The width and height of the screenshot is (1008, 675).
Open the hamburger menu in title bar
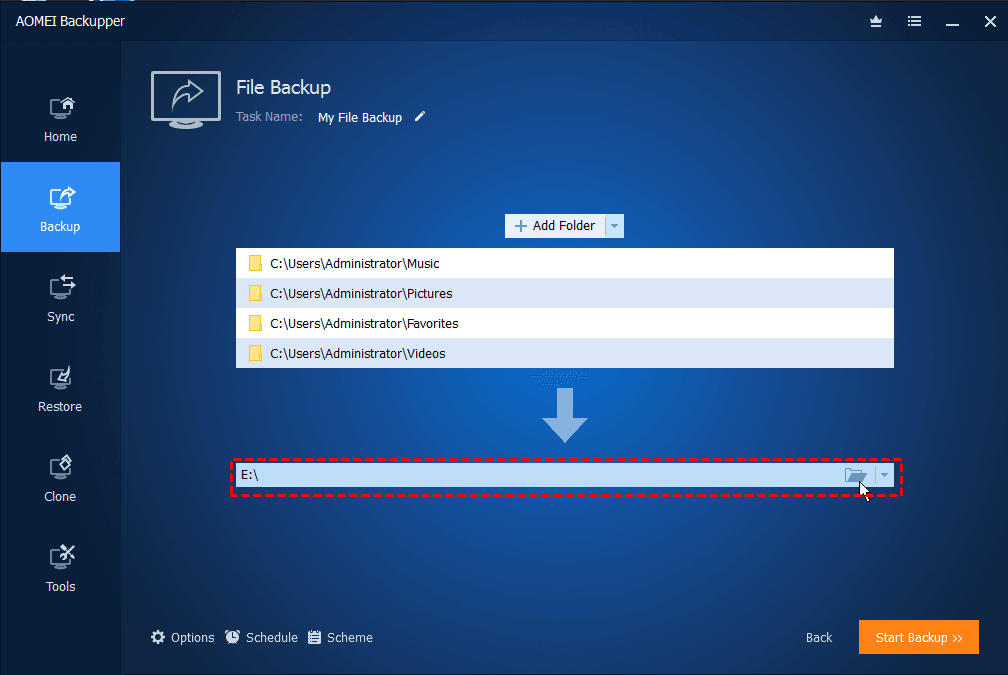pyautogui.click(x=914, y=22)
